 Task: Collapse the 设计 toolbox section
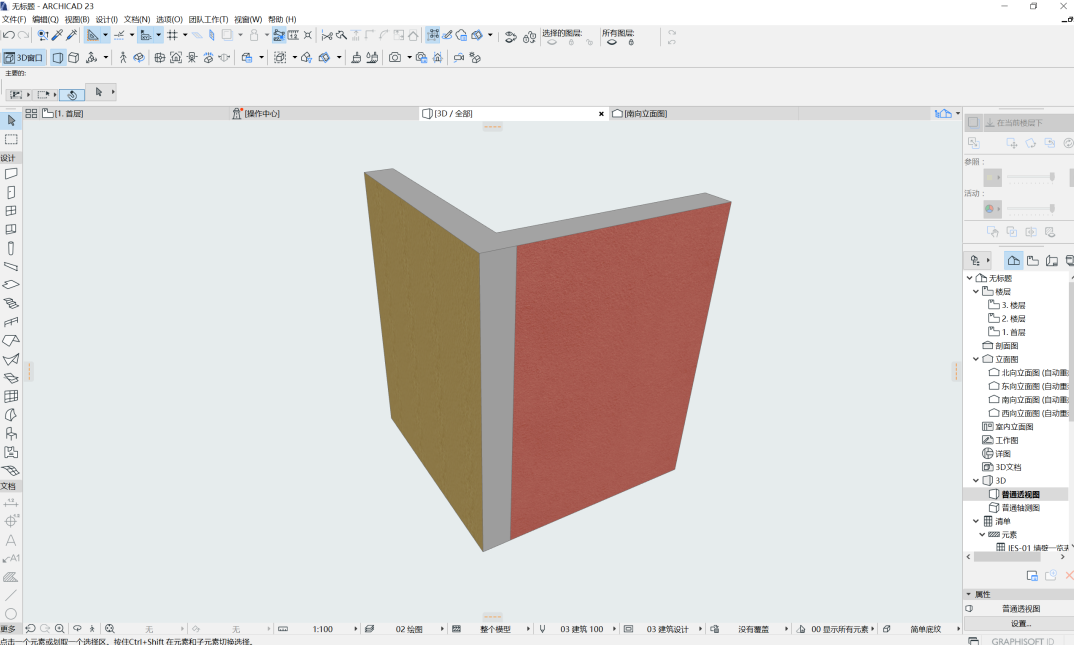11,157
